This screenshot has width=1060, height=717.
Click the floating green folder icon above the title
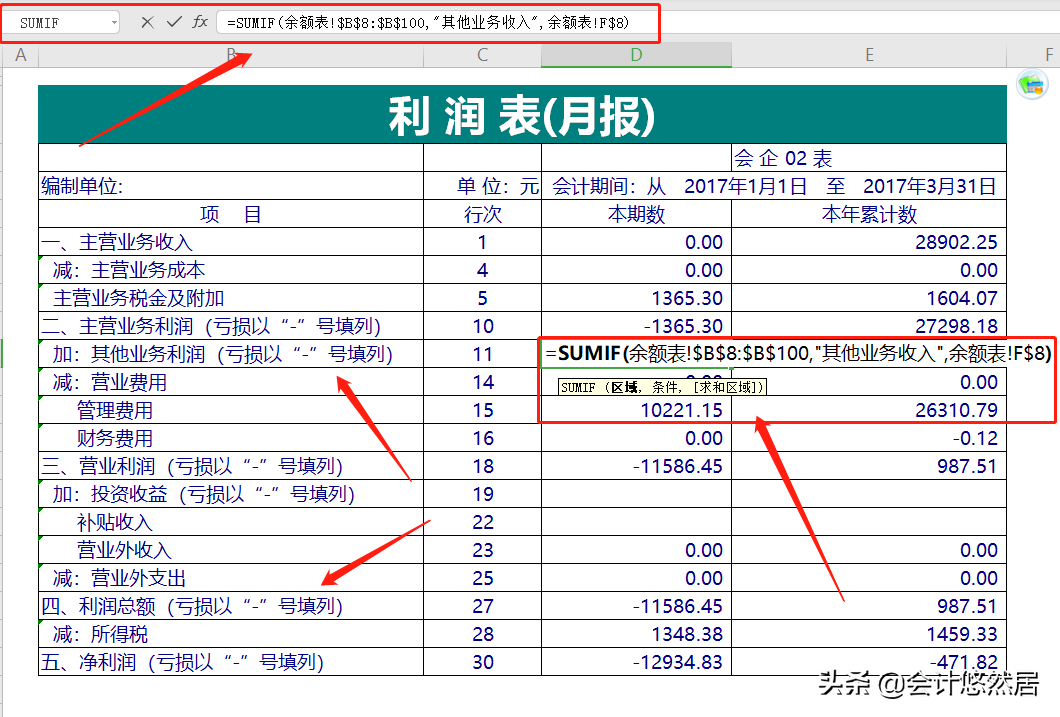(x=1031, y=85)
